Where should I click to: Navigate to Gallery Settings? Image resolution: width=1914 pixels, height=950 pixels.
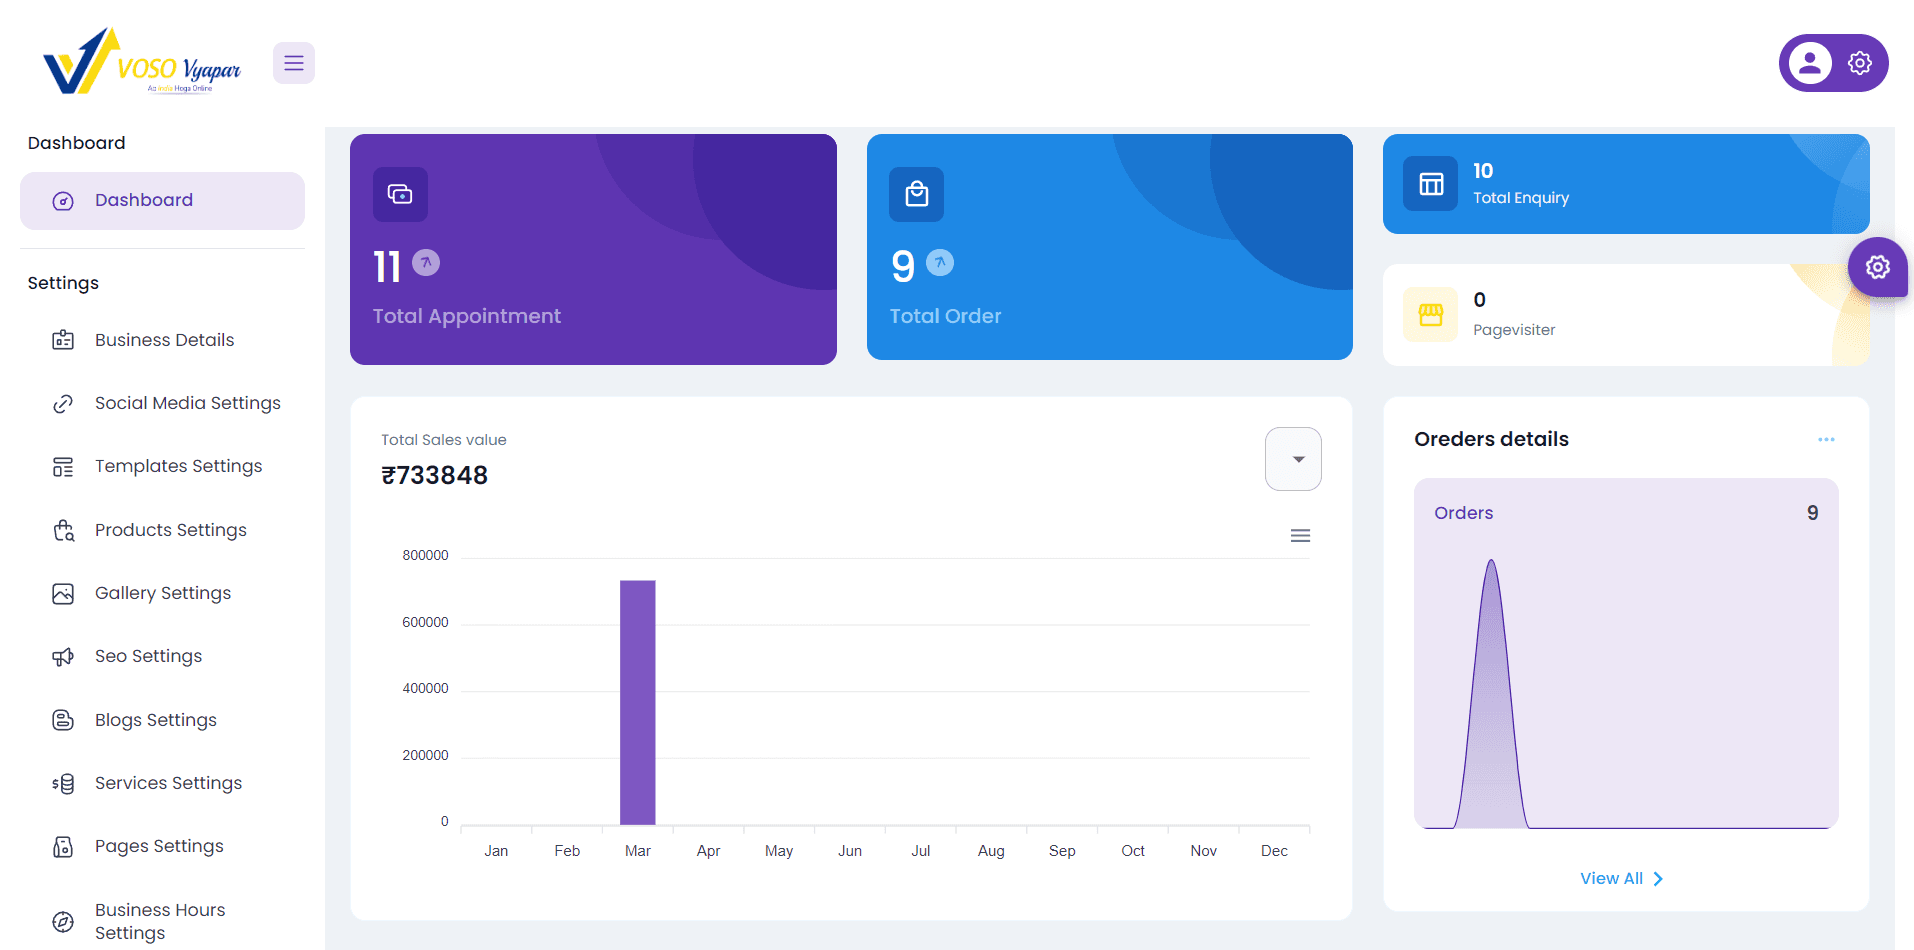click(x=162, y=593)
